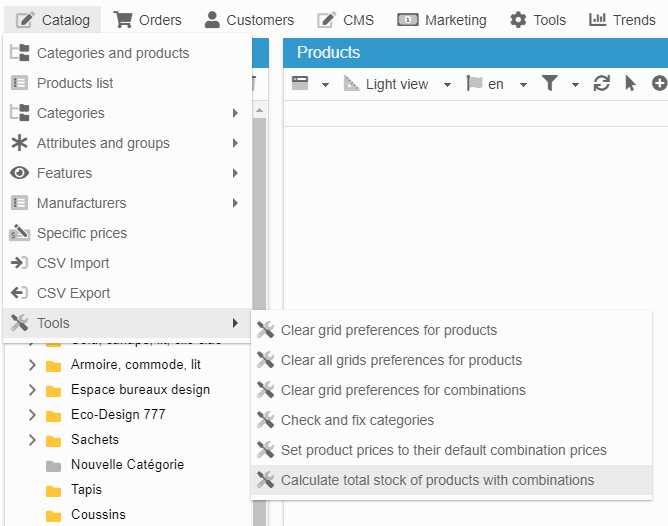Click the refresh icon in Products toolbar

[601, 84]
